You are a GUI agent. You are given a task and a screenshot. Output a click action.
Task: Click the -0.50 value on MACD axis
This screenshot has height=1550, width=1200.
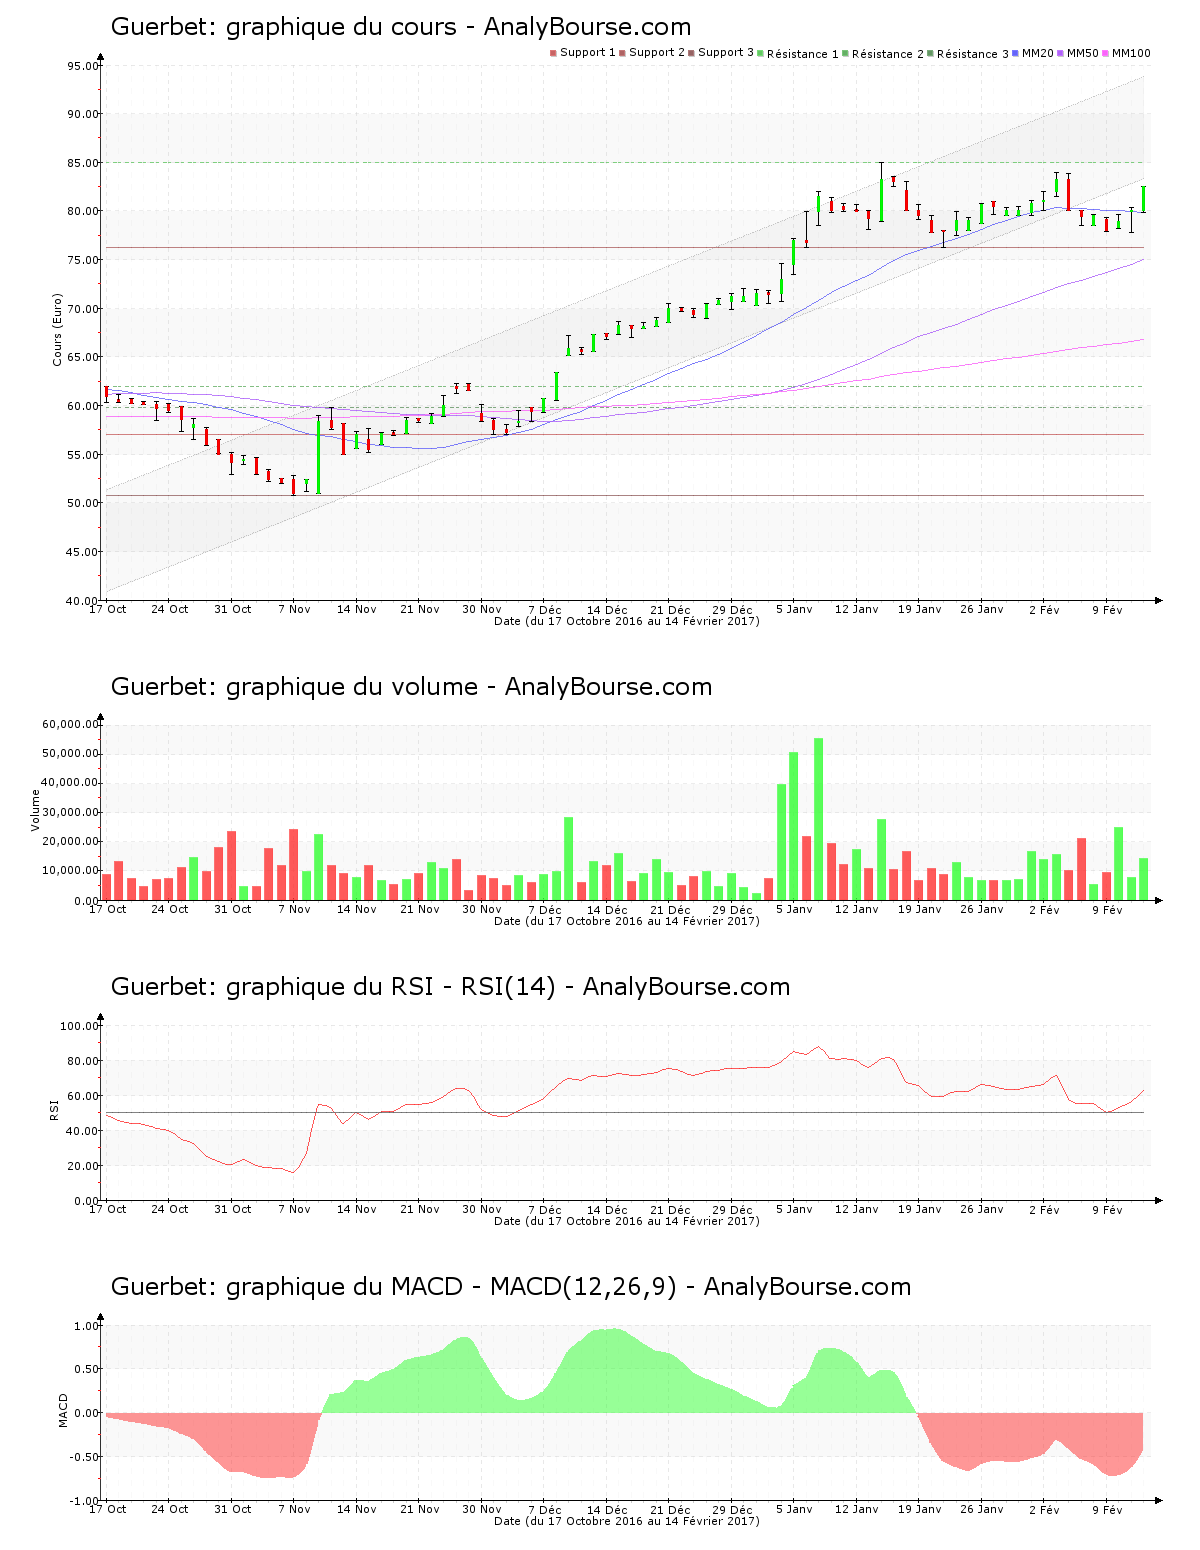83,1457
